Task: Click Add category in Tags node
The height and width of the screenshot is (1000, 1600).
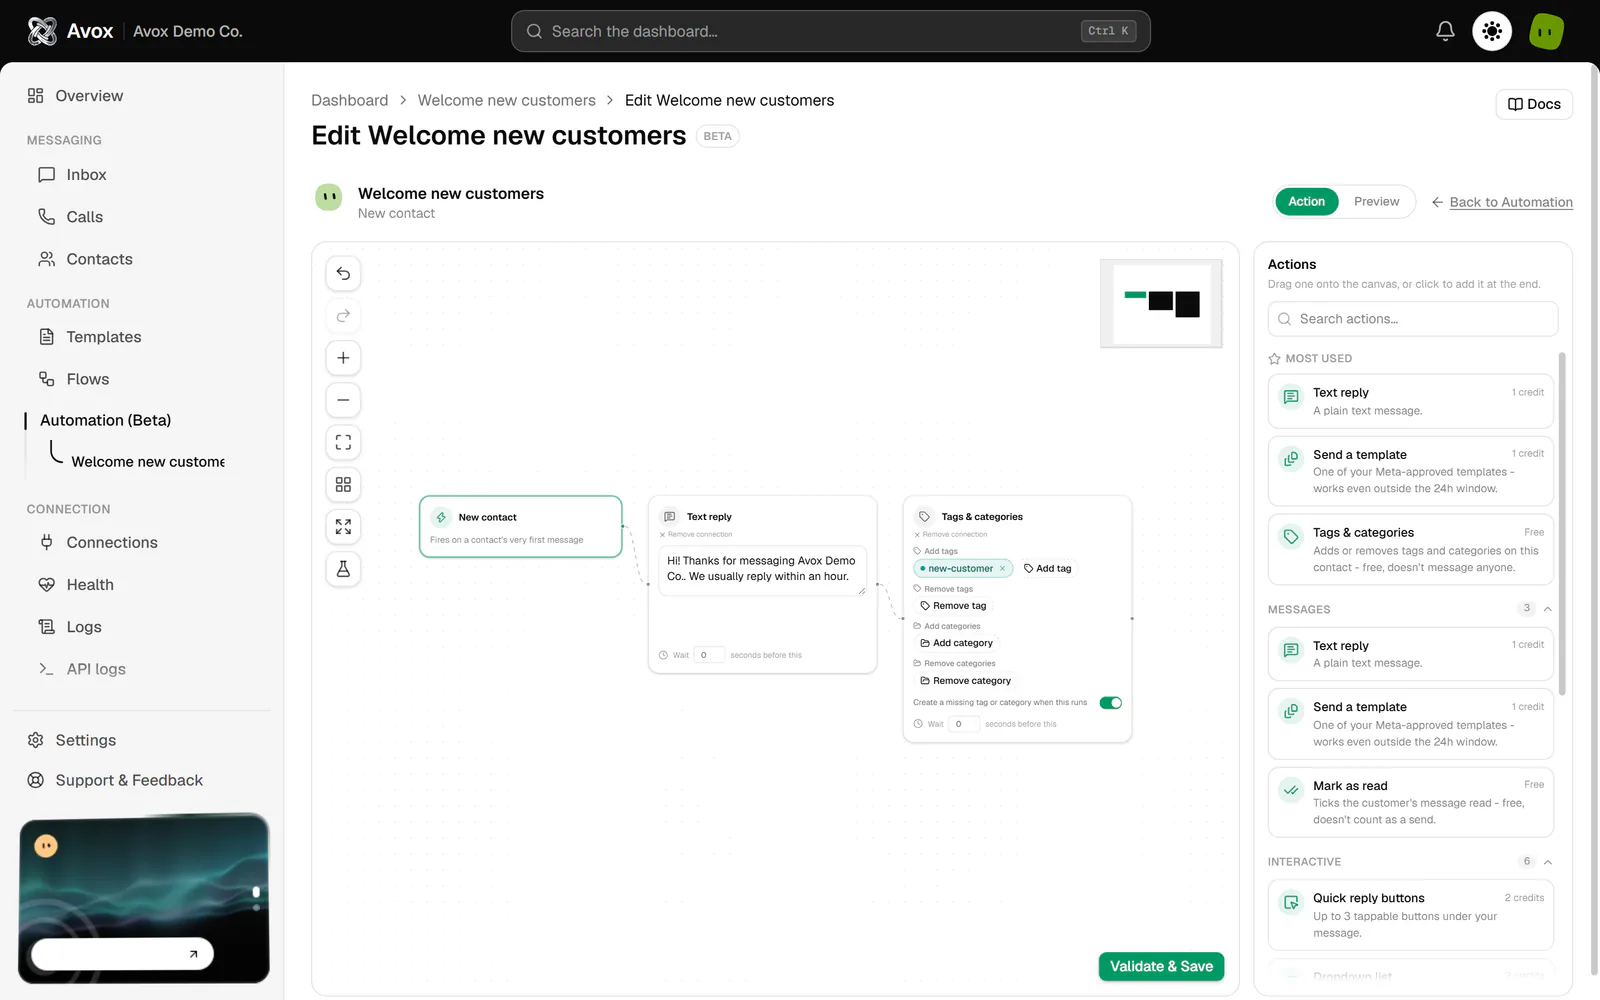Action: [956, 643]
